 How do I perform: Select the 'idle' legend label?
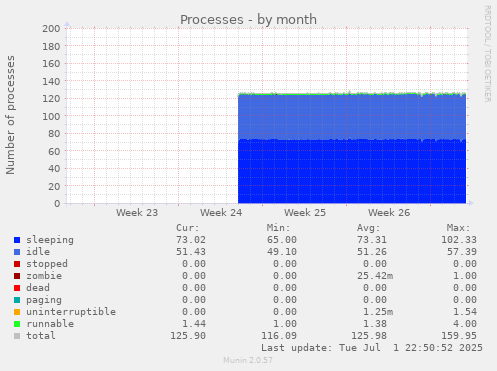tap(38, 252)
